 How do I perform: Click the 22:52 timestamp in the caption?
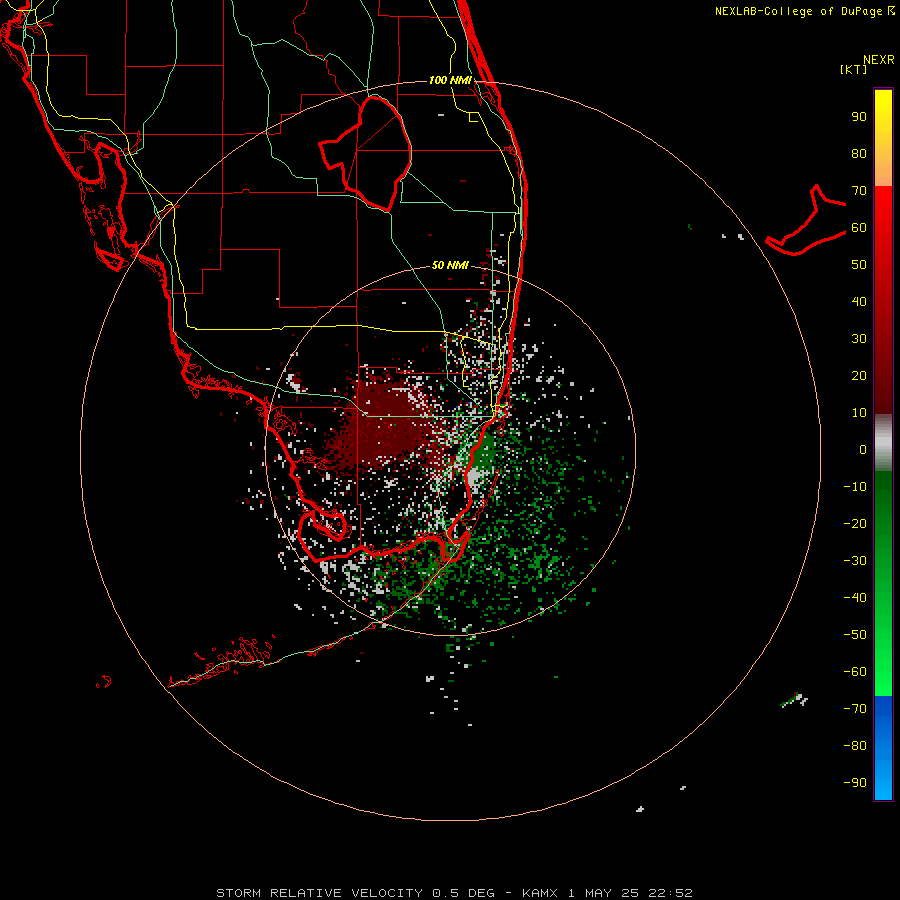coord(670,893)
